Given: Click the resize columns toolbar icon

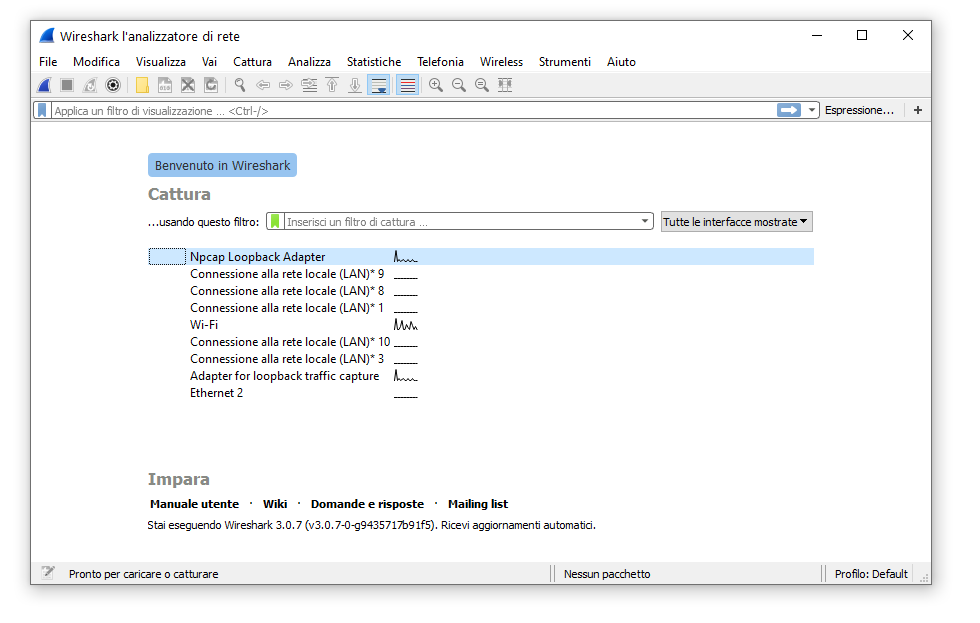Looking at the screenshot, I should click(505, 85).
